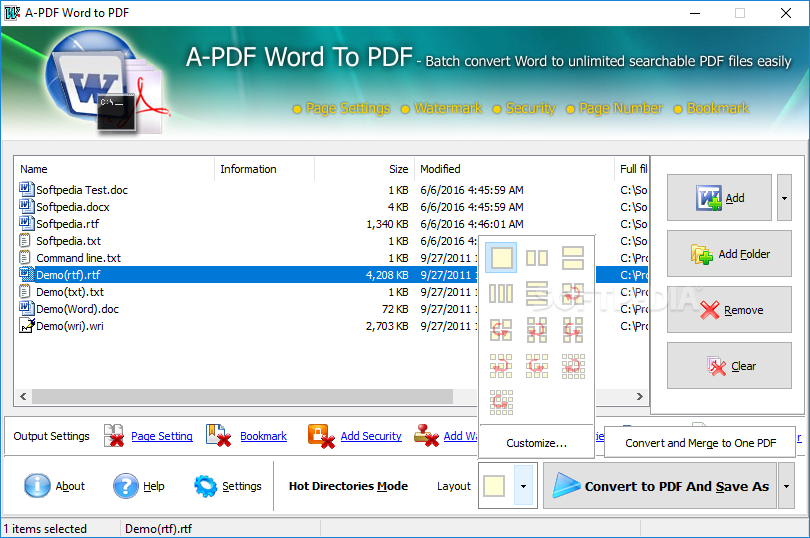Viewport: 810px width, 538px height.
Task: Click the Add Security padlock icon
Action: point(321,435)
